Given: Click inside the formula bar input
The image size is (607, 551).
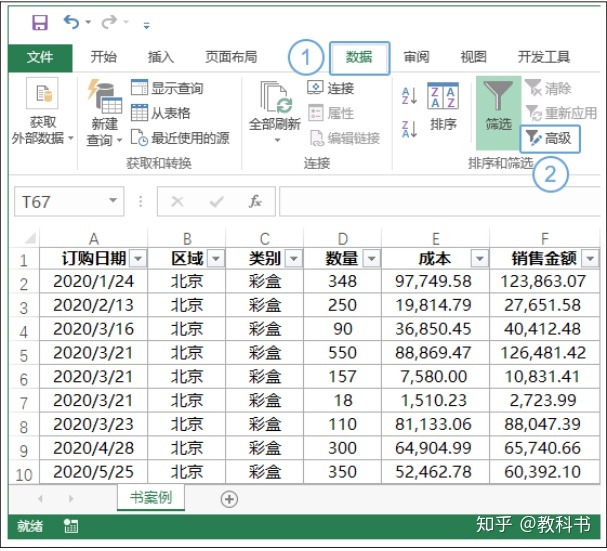Looking at the screenshot, I should click(x=440, y=201).
